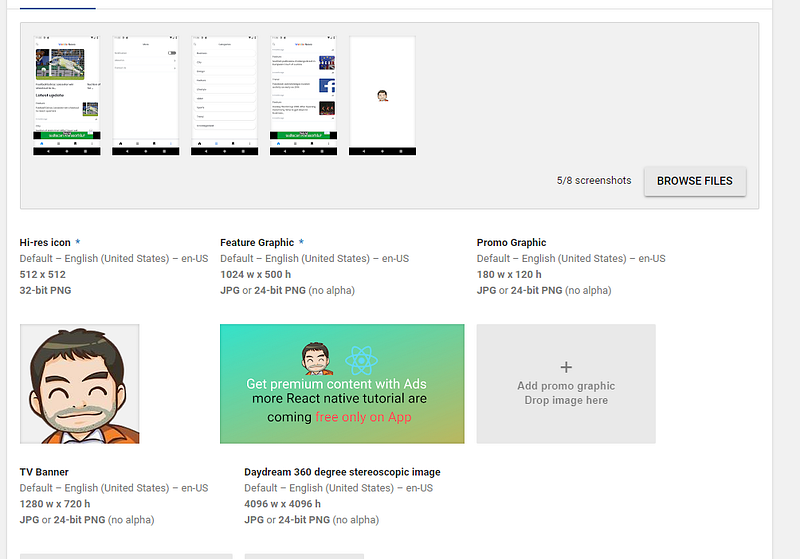Click the small avatar in feature graphic banner

pyautogui.click(x=316, y=358)
